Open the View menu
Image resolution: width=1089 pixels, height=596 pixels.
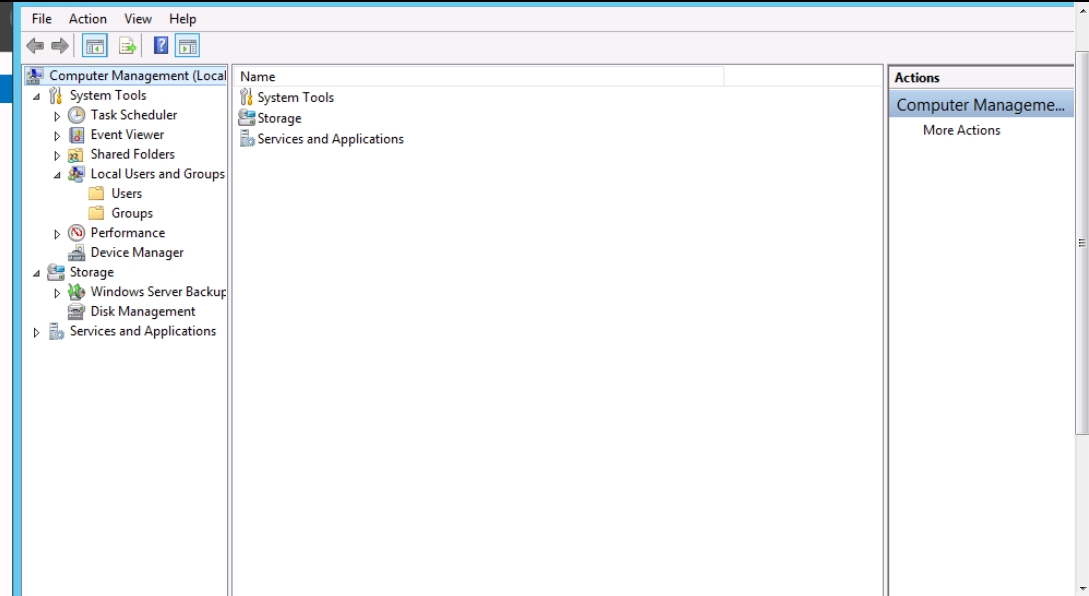click(138, 19)
